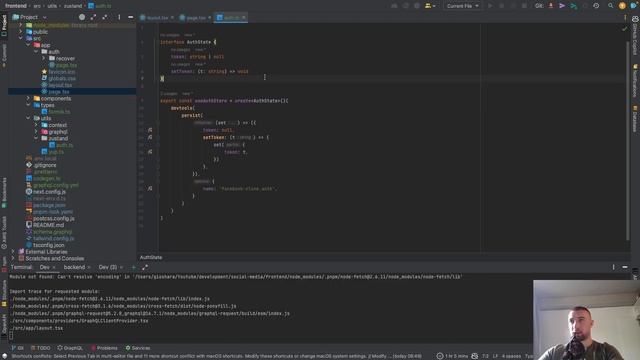Click the '4 spaces' indent status bar entry

[511, 356]
